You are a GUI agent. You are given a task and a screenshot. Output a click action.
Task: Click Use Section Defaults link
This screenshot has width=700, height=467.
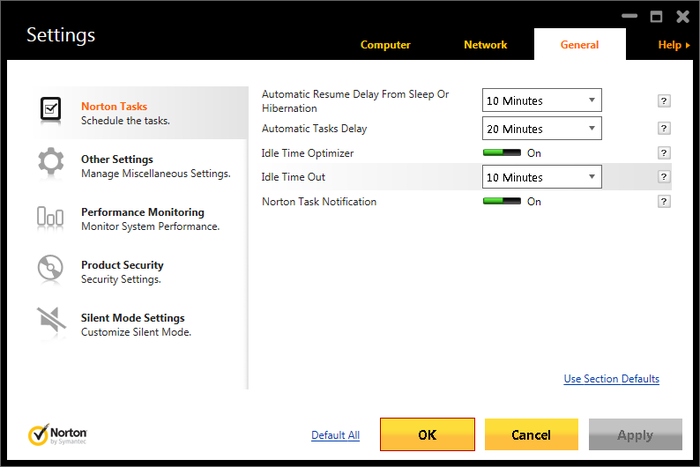coord(611,379)
